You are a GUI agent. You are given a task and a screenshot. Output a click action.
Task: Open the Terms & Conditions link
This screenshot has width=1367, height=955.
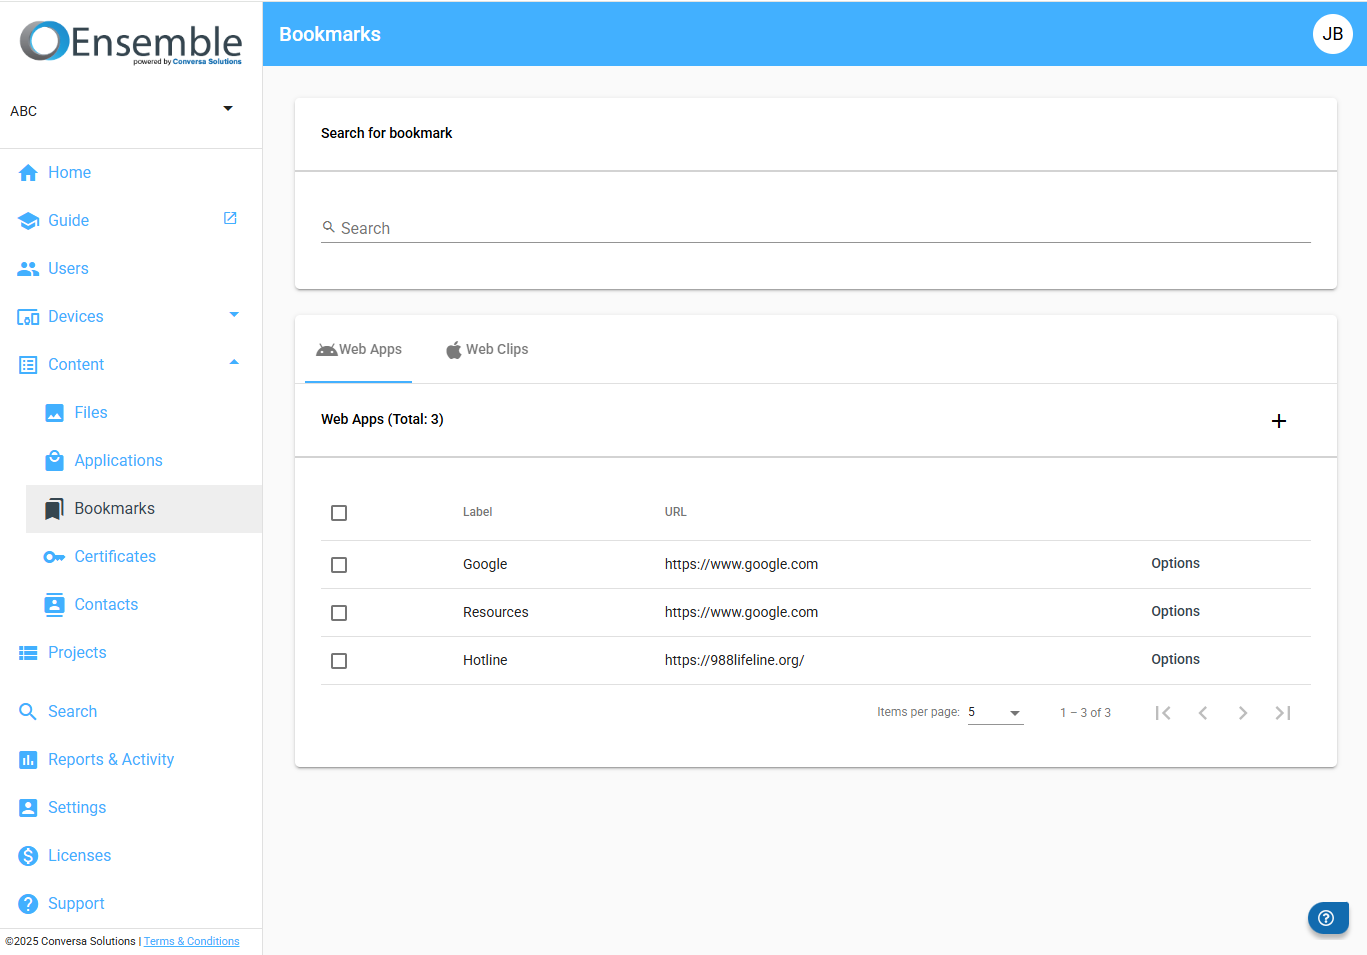[x=191, y=942]
